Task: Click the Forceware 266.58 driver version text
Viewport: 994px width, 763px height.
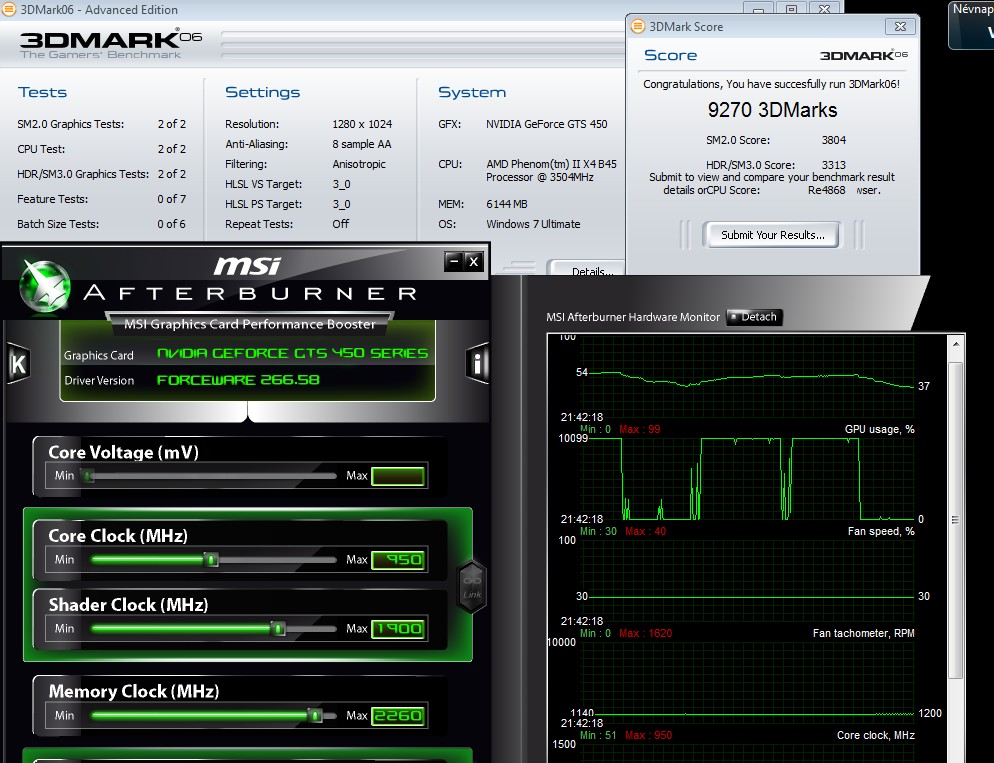Action: 238,380
